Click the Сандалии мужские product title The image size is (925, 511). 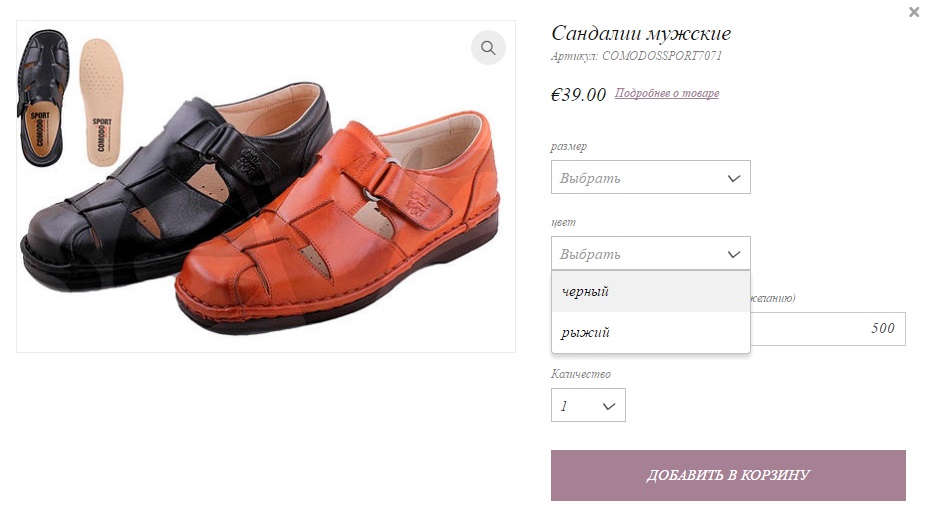(641, 33)
